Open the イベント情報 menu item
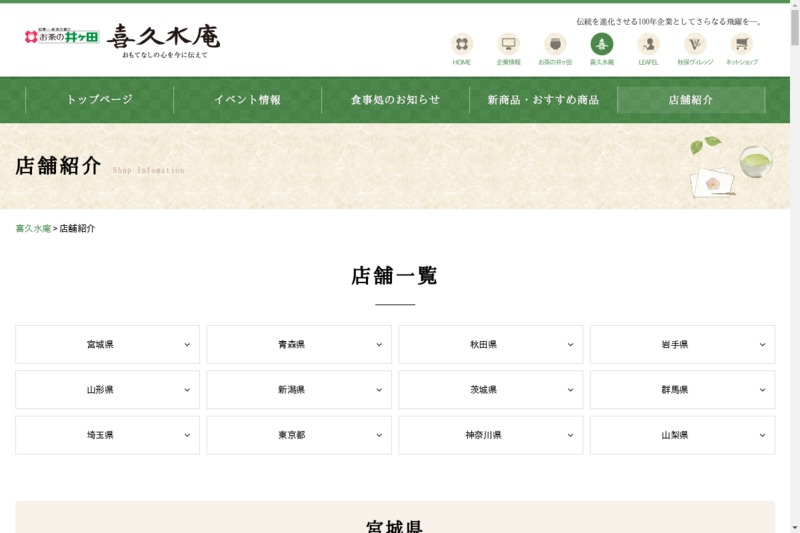Image resolution: width=800 pixels, height=533 pixels. tap(247, 100)
